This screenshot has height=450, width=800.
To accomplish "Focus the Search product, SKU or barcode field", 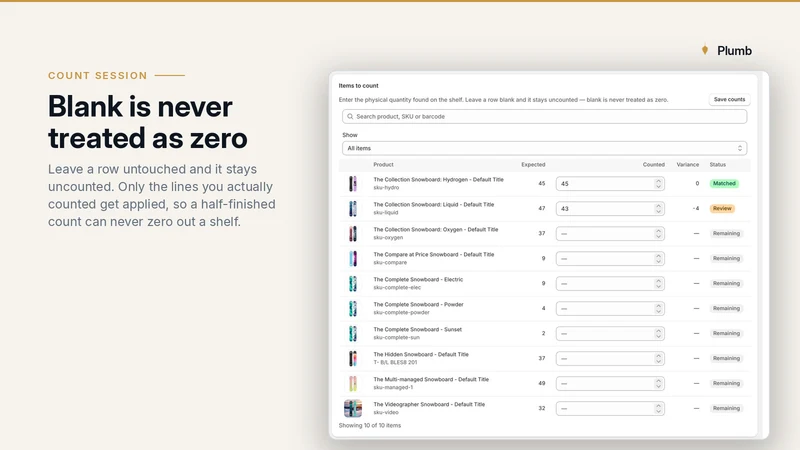I will pos(544,116).
